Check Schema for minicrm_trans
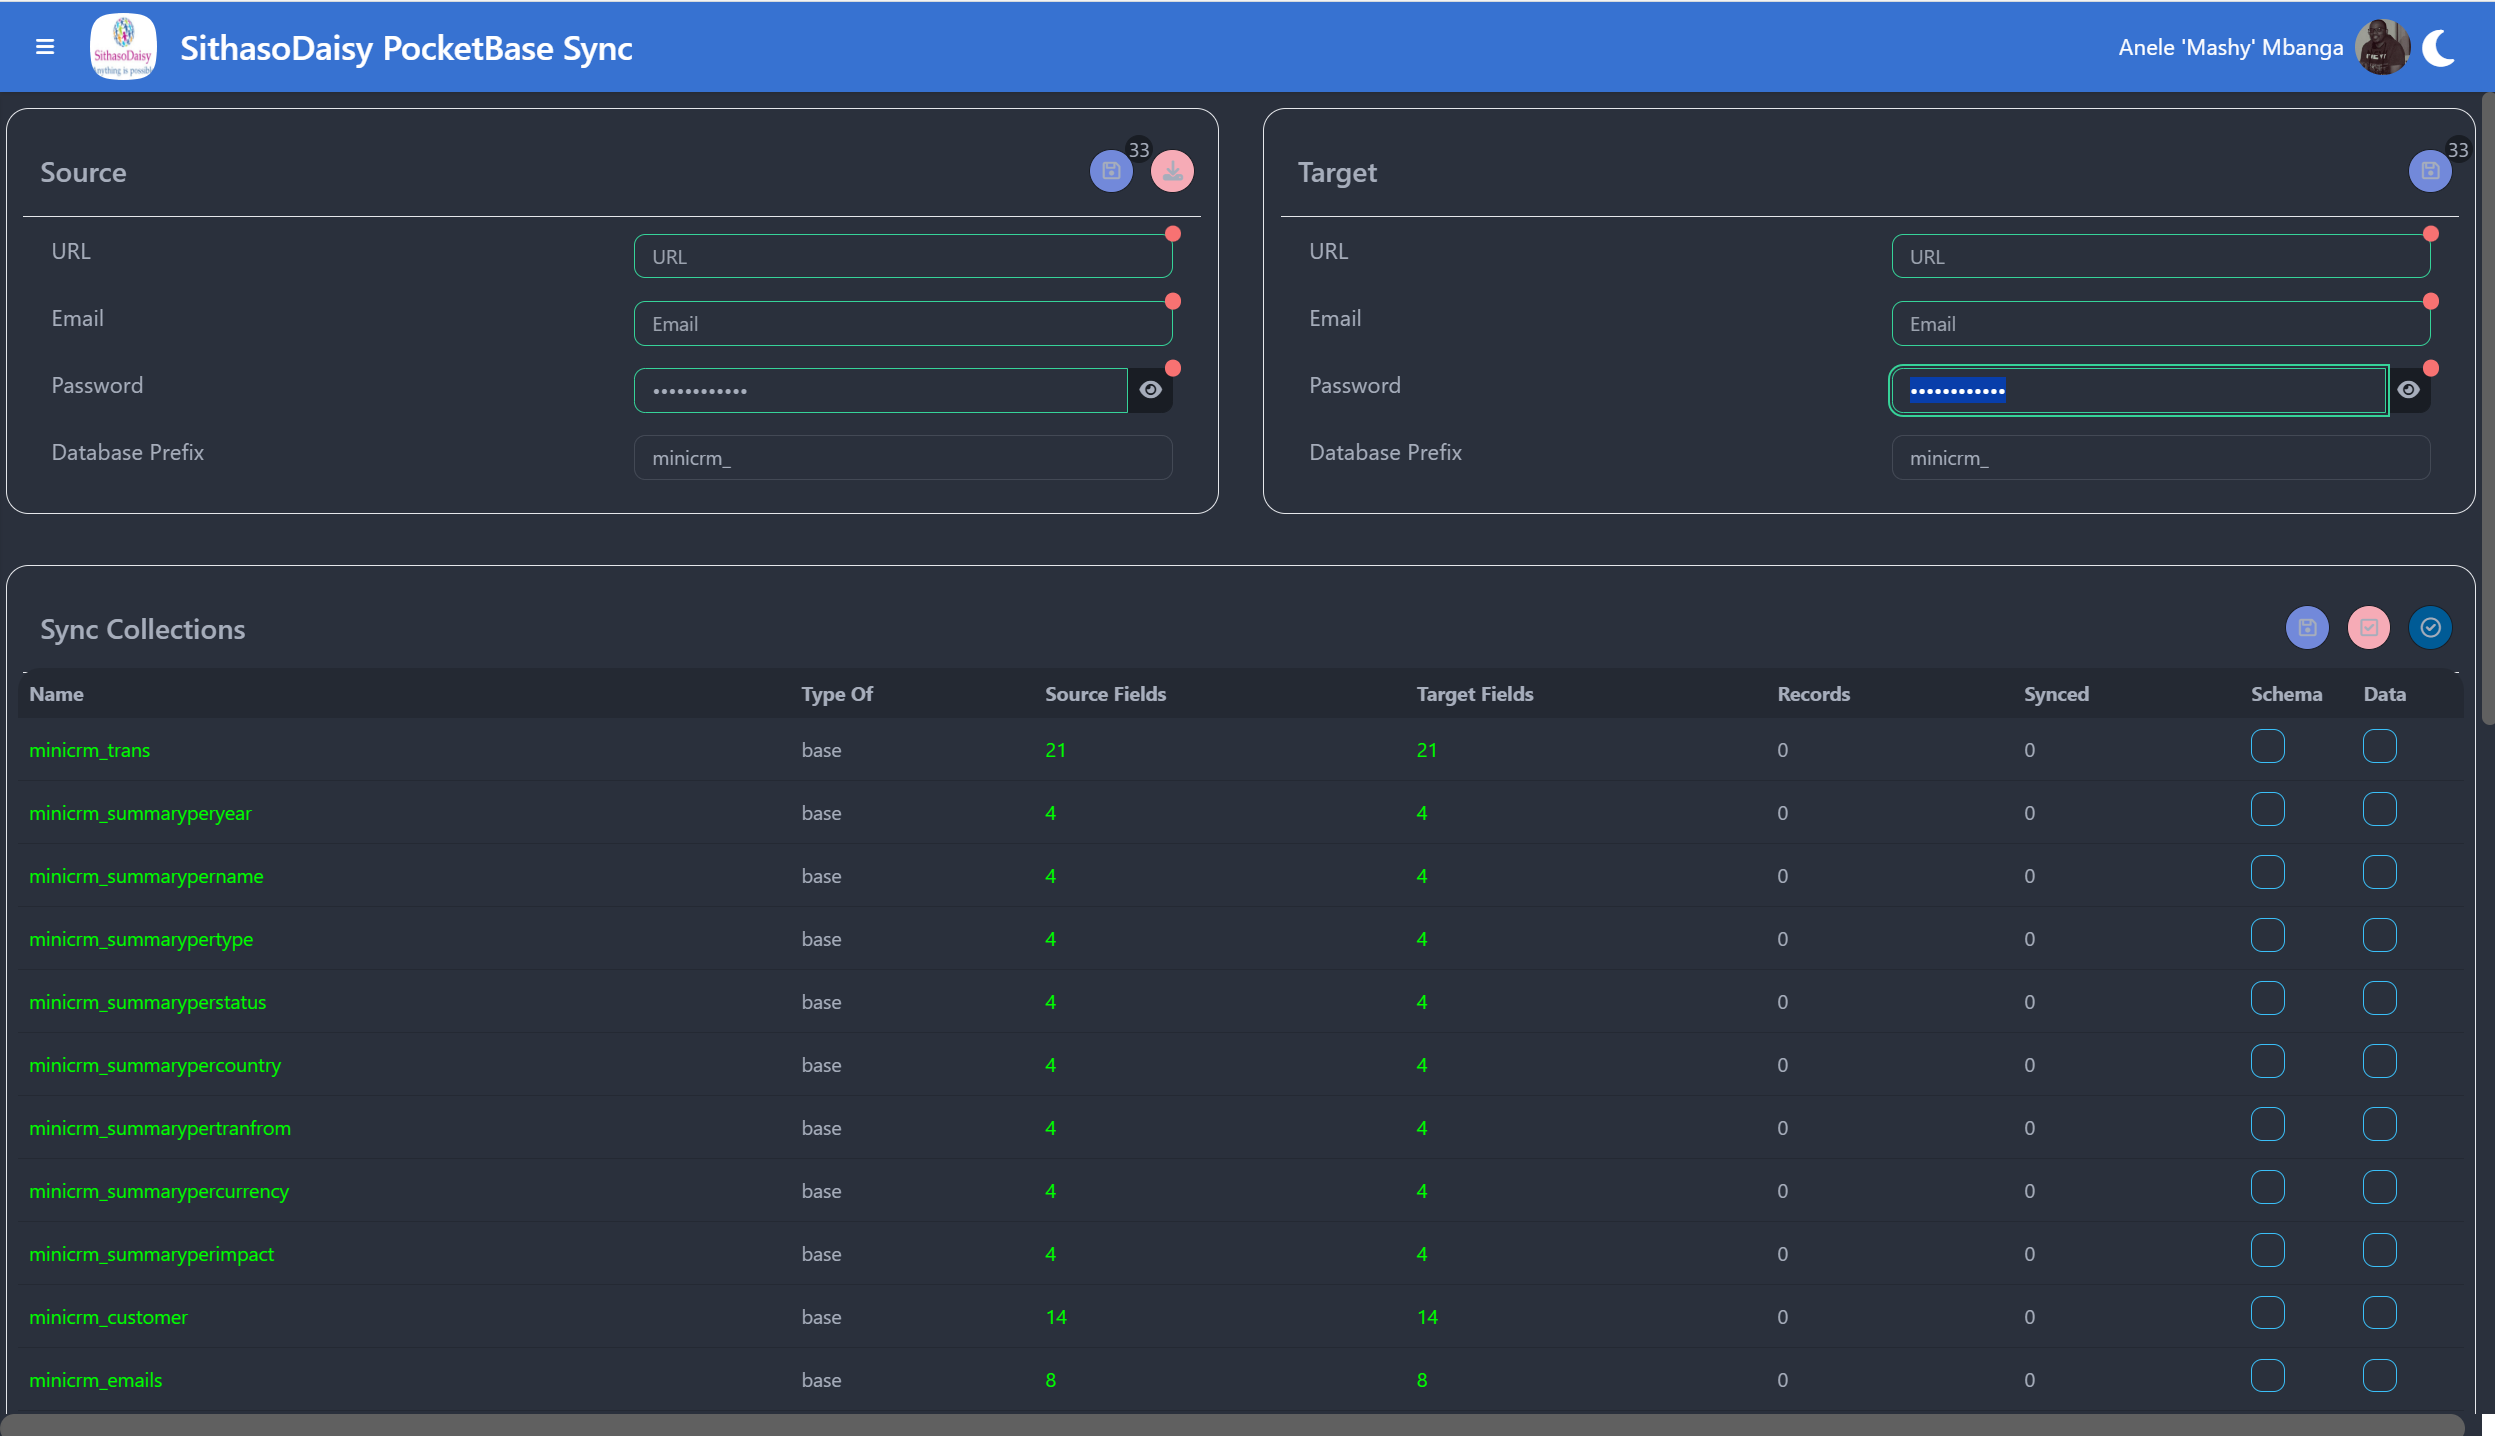The image size is (2495, 1436). coord(2267,746)
